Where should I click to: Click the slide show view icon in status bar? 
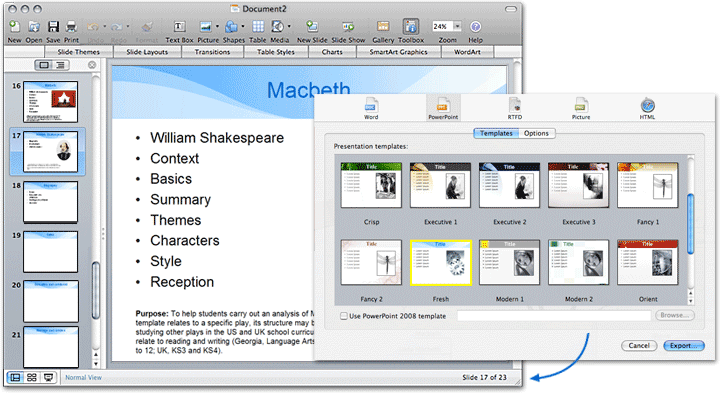pyautogui.click(x=48, y=377)
